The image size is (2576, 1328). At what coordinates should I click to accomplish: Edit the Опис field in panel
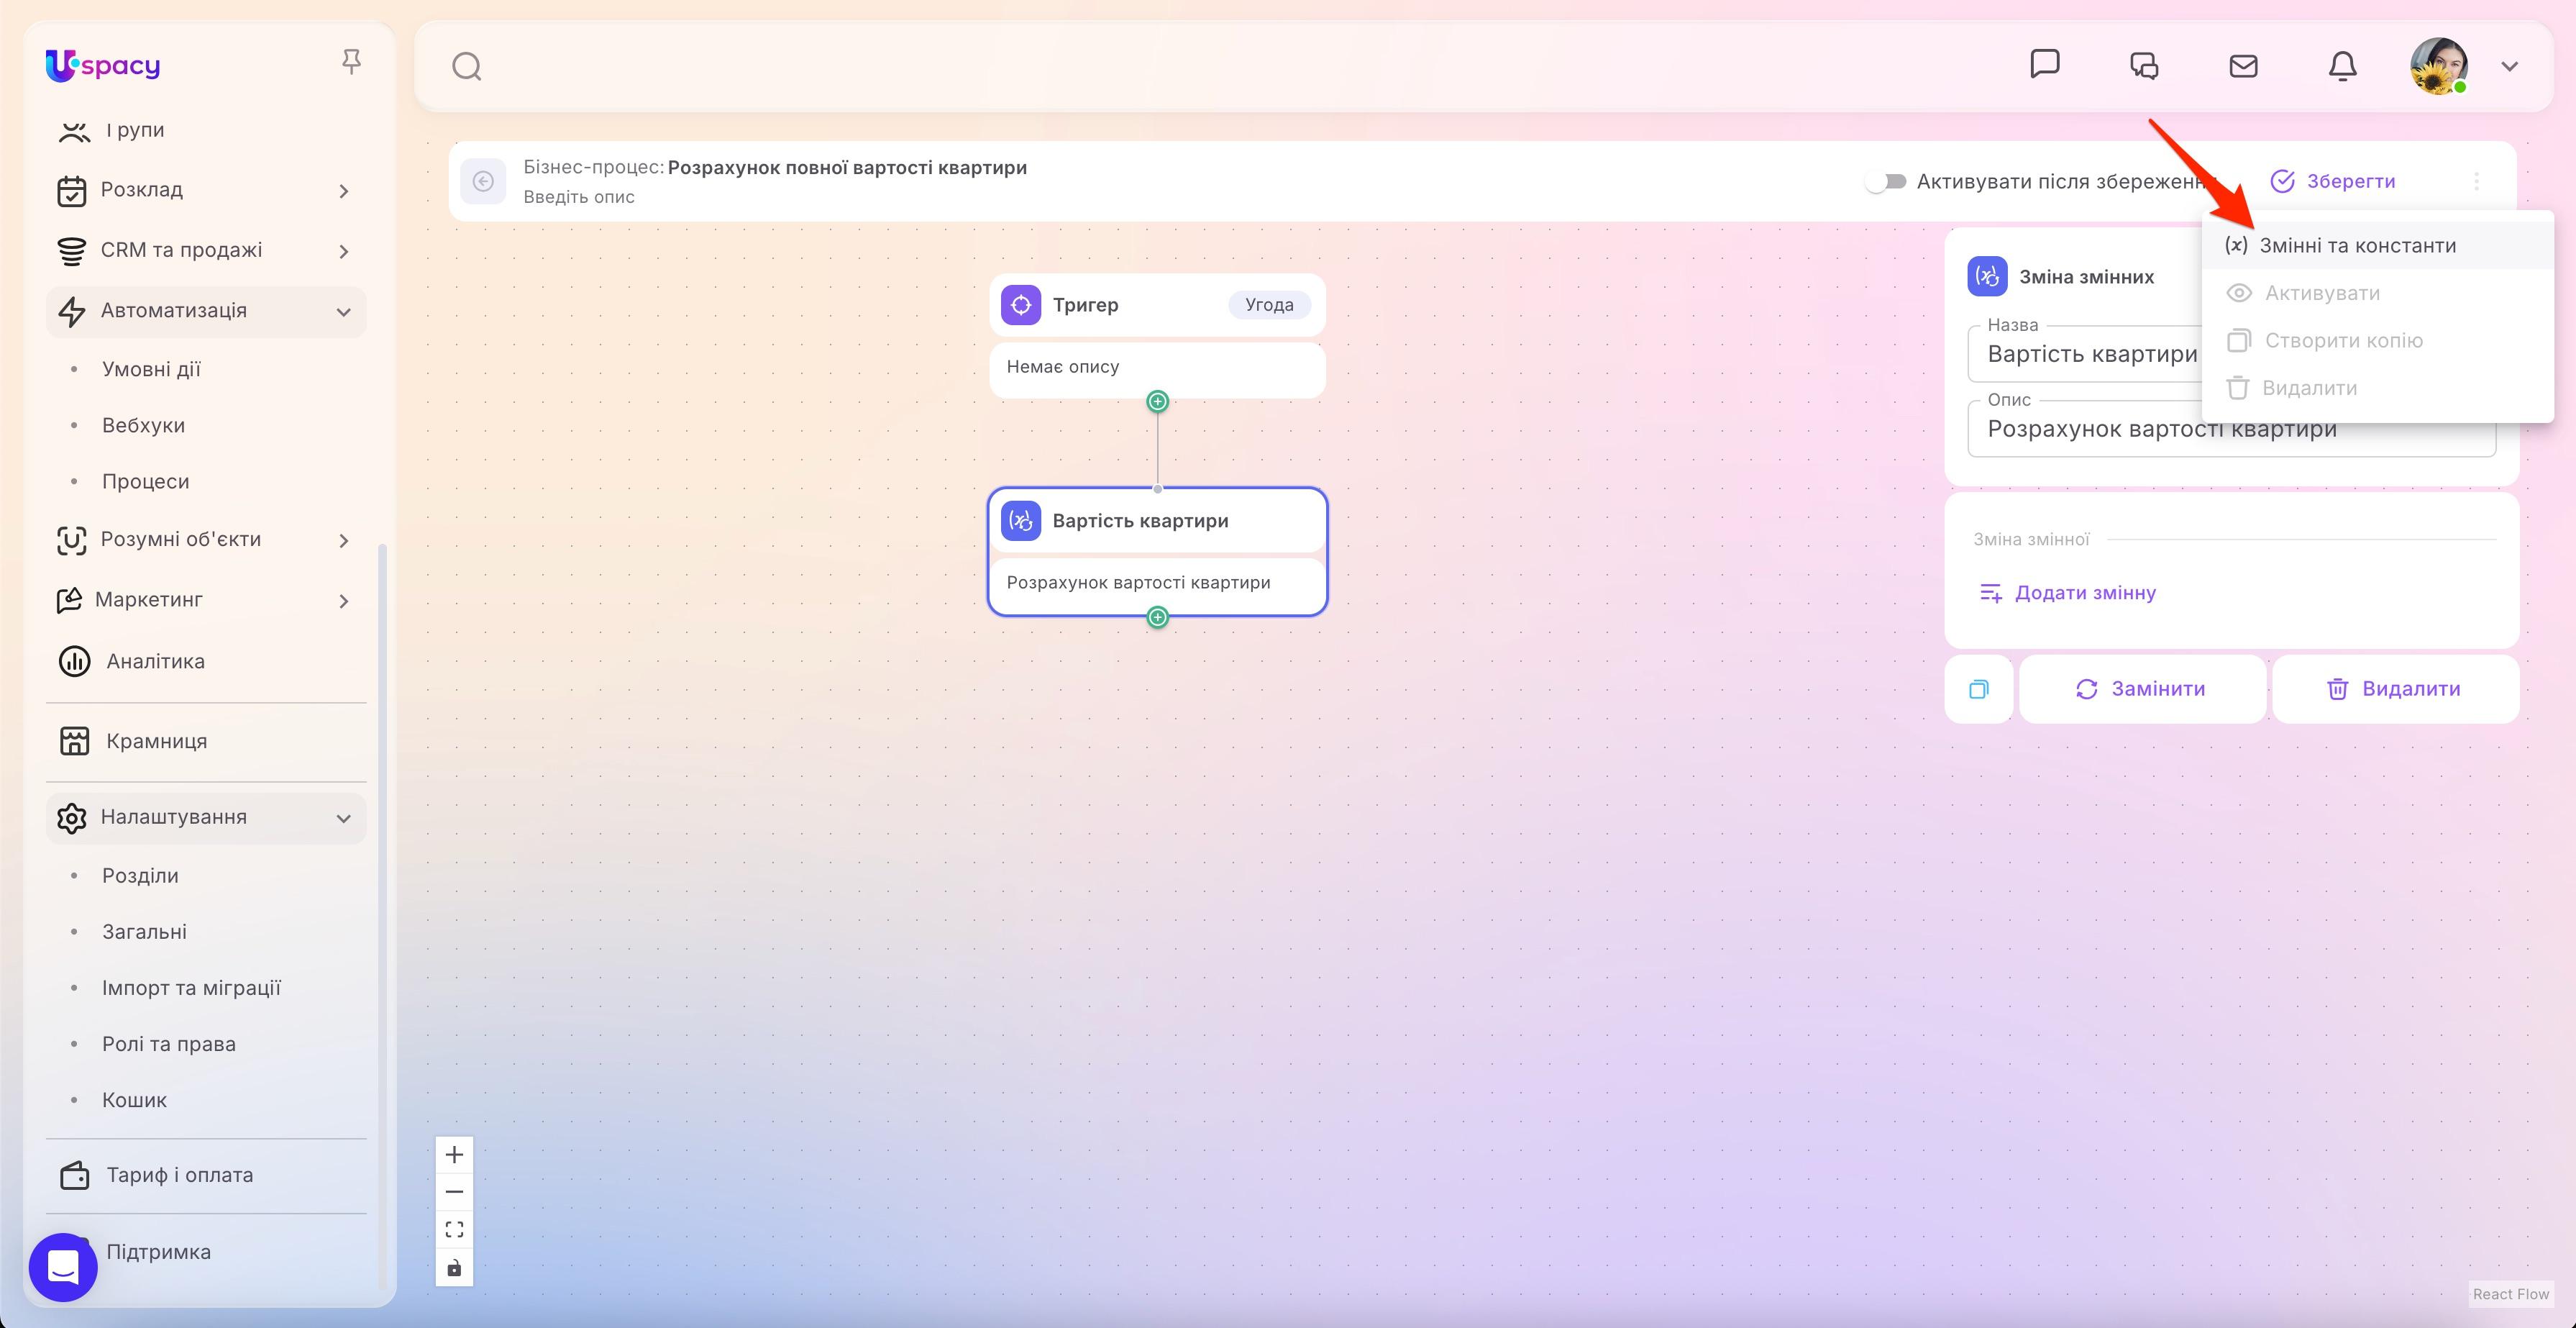tap(2232, 428)
